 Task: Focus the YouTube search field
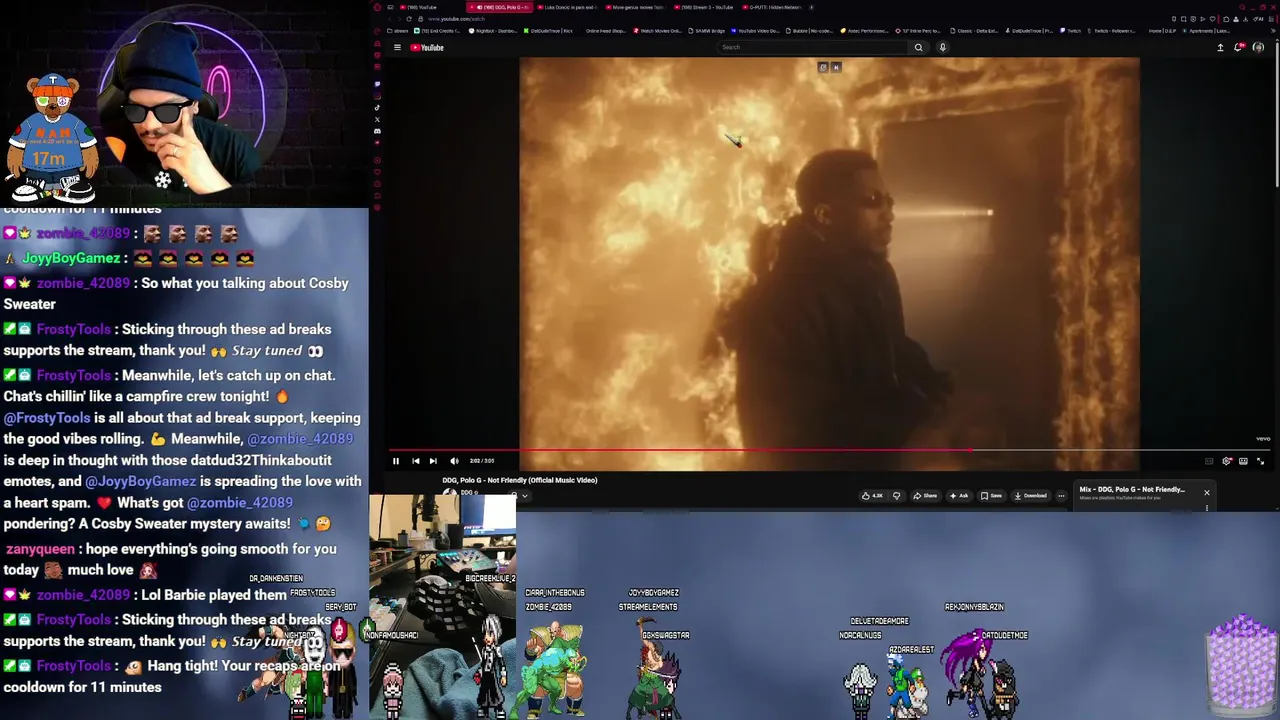point(813,47)
